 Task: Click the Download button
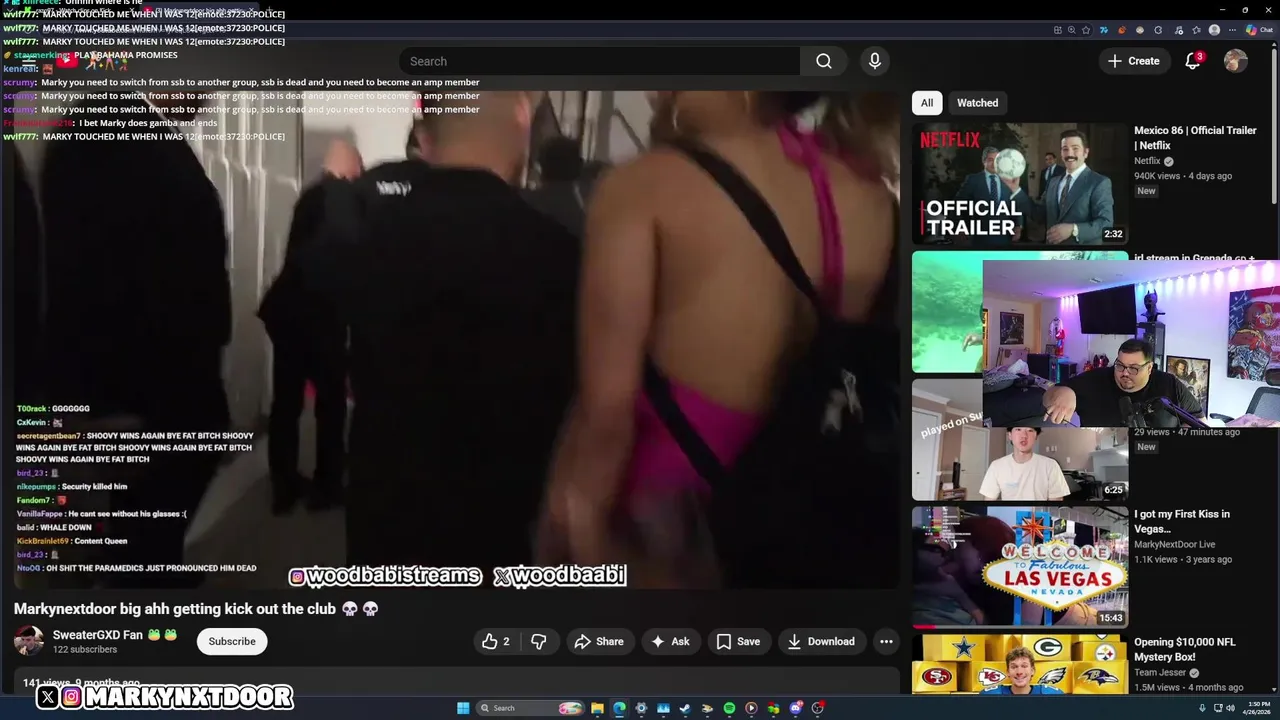point(820,642)
